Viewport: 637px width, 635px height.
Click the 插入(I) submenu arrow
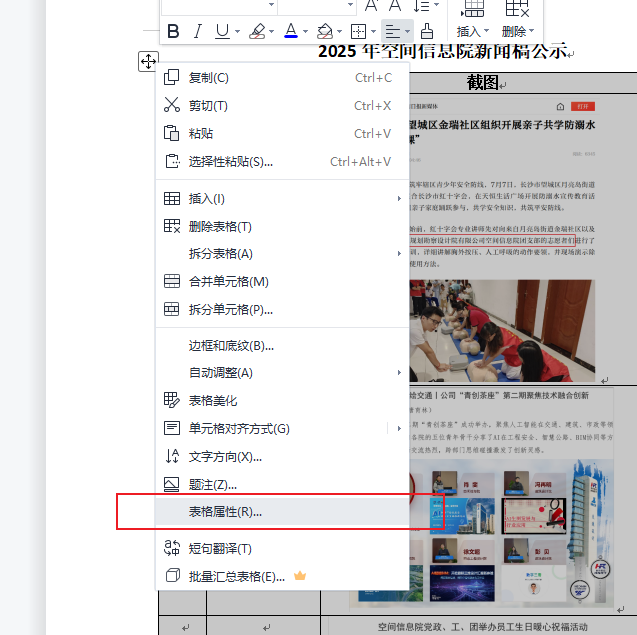pos(399,199)
